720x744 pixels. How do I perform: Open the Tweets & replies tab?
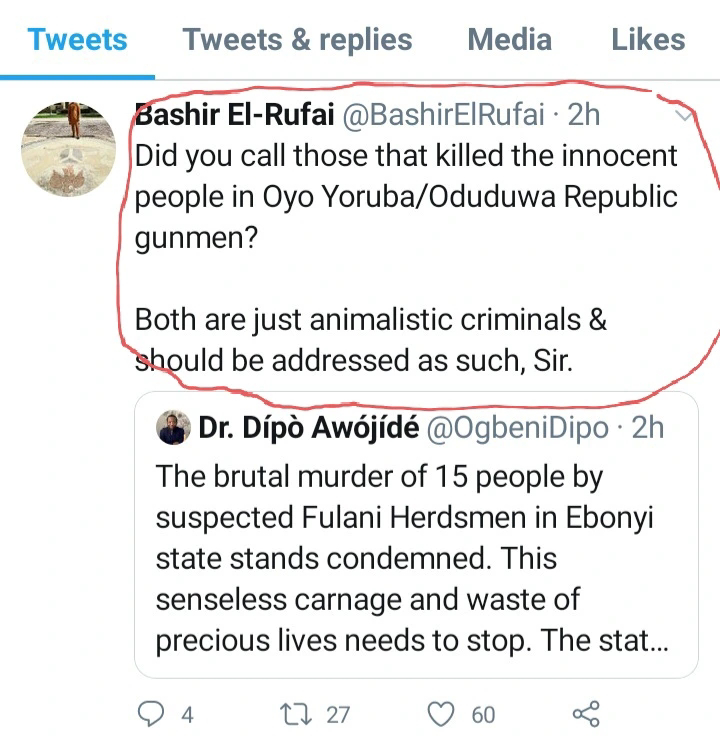pyautogui.click(x=297, y=40)
